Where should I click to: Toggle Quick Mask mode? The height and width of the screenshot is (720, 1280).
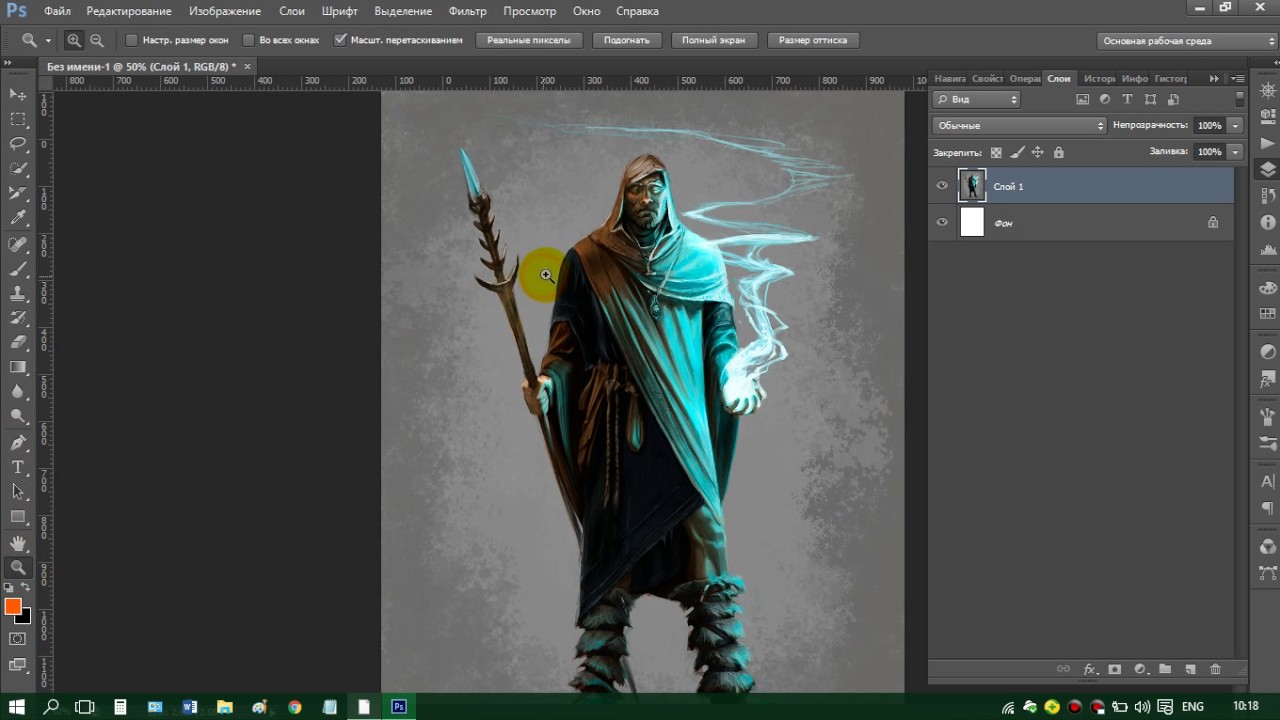coord(18,638)
